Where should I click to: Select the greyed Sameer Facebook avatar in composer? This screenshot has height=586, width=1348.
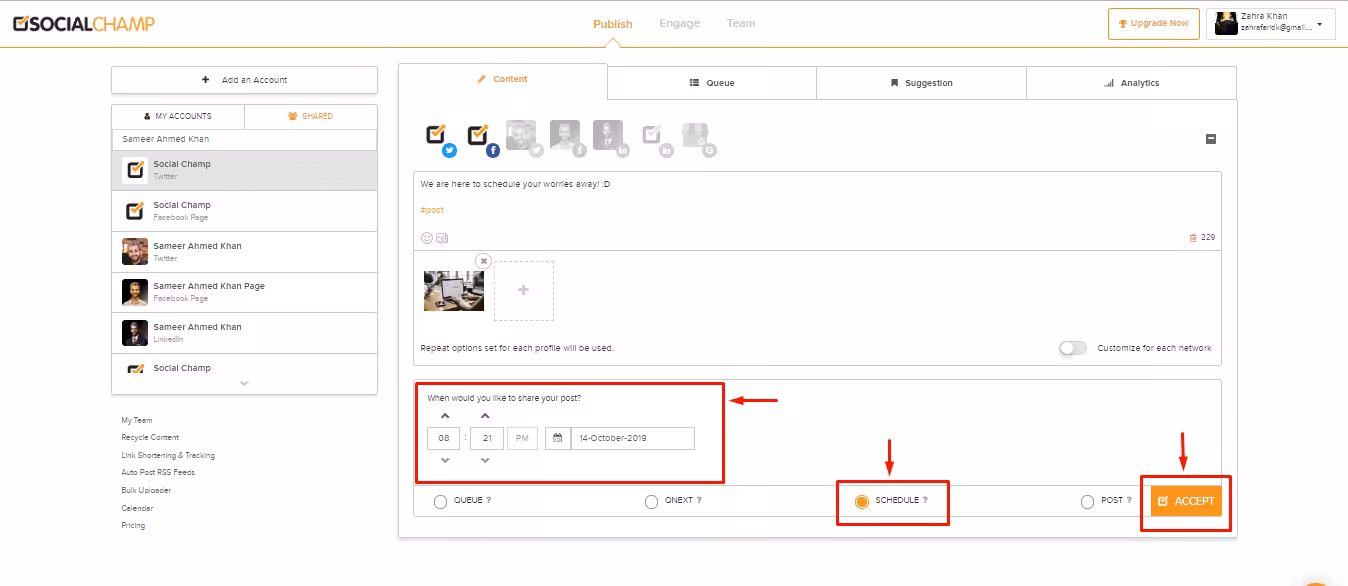564,135
